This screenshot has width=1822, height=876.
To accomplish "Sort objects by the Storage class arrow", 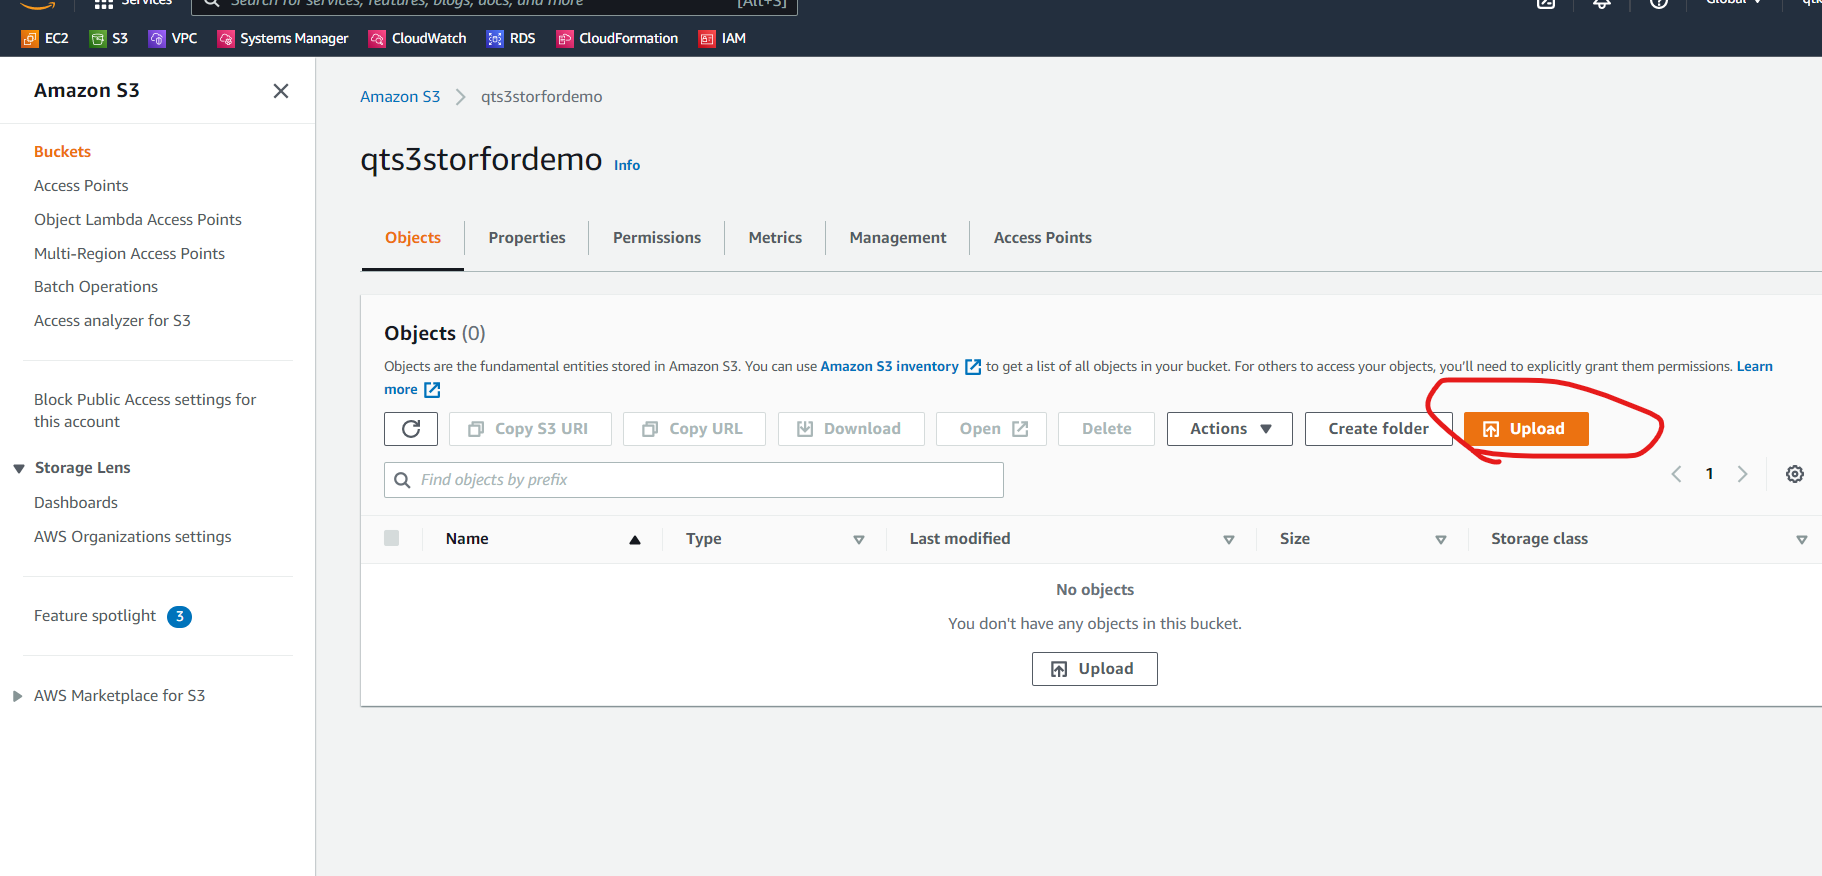I will [1802, 540].
